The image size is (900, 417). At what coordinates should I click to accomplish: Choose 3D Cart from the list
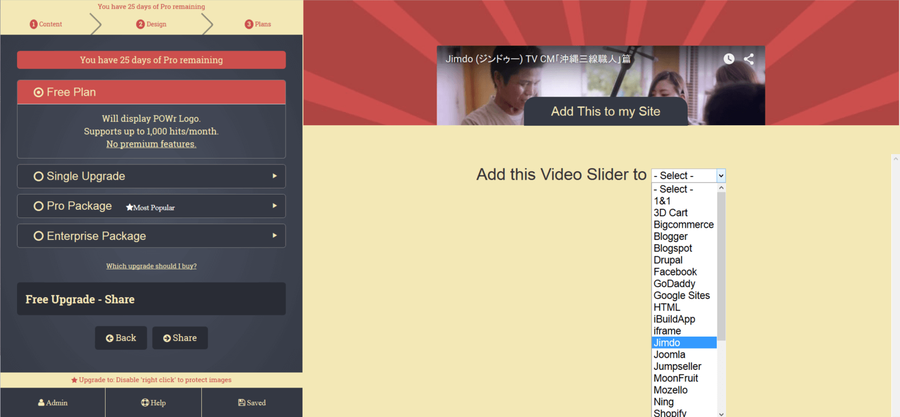point(684,213)
